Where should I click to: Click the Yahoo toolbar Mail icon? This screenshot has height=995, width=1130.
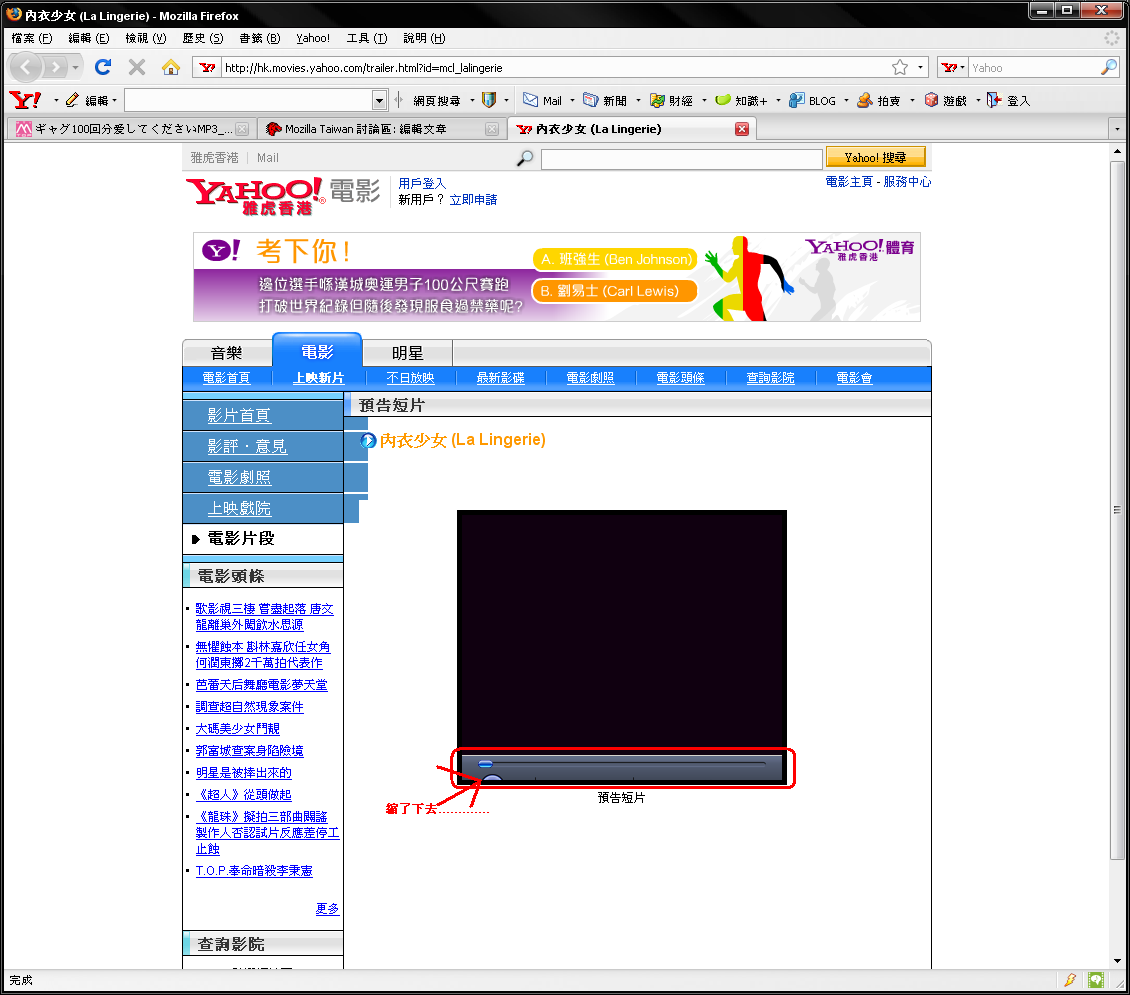click(x=531, y=100)
